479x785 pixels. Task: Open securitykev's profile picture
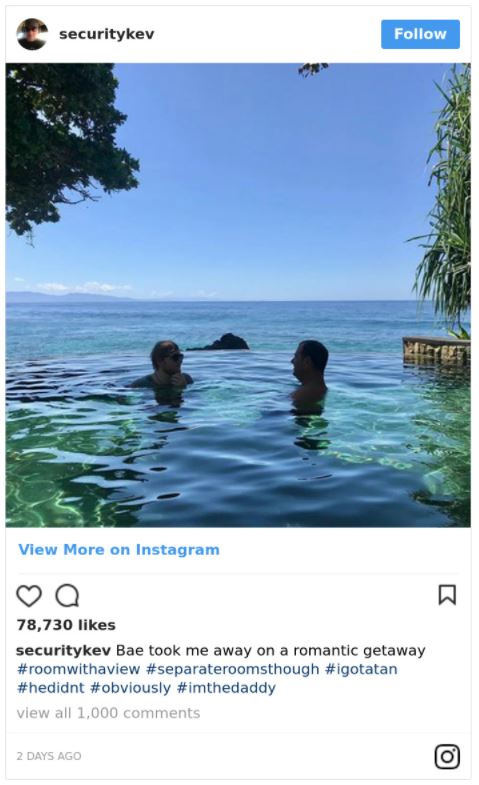tap(32, 34)
